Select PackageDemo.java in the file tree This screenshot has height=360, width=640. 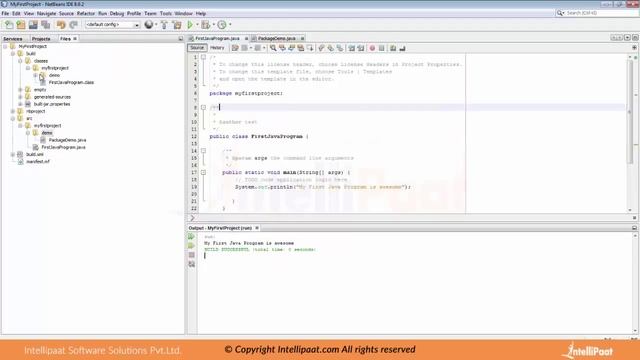point(67,140)
